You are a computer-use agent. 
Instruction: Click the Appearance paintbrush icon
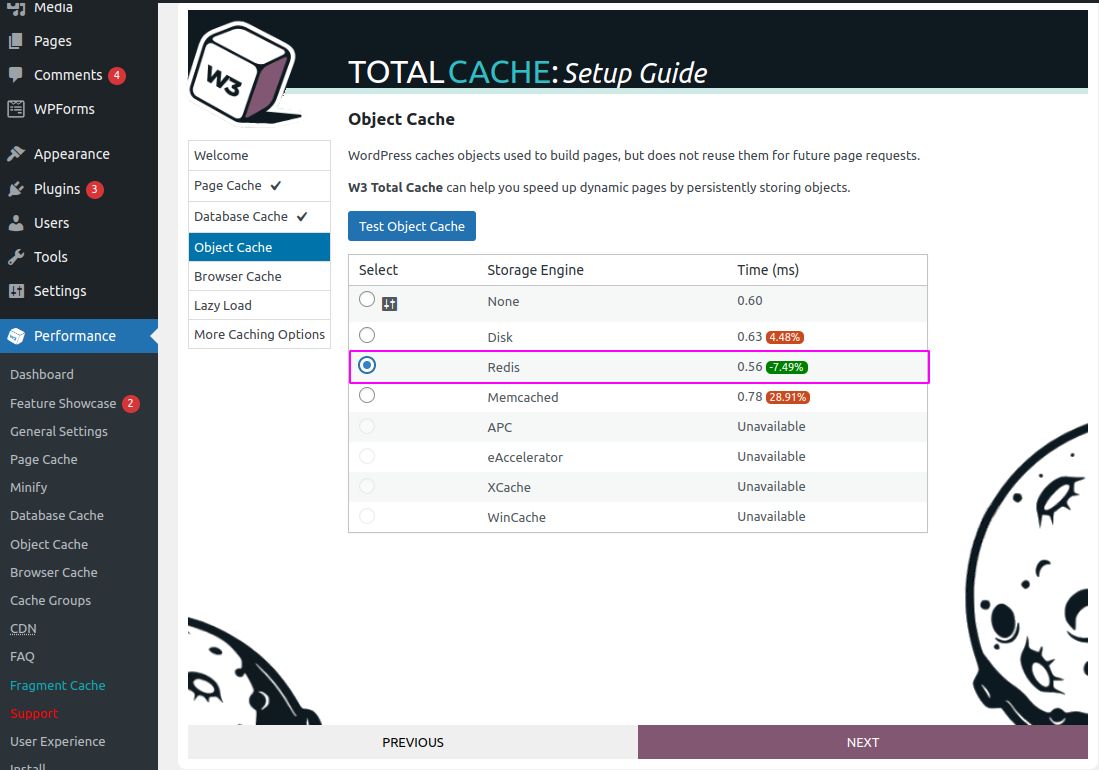16,154
